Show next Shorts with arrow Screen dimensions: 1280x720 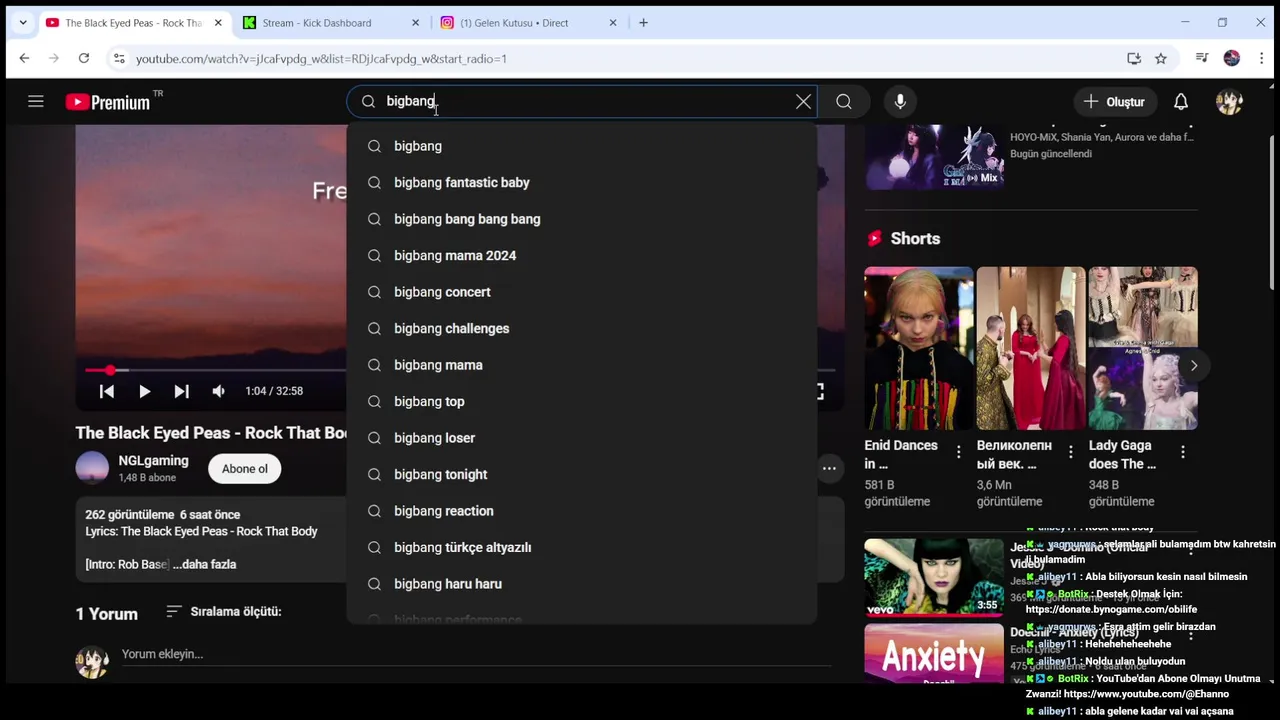[x=1193, y=365]
